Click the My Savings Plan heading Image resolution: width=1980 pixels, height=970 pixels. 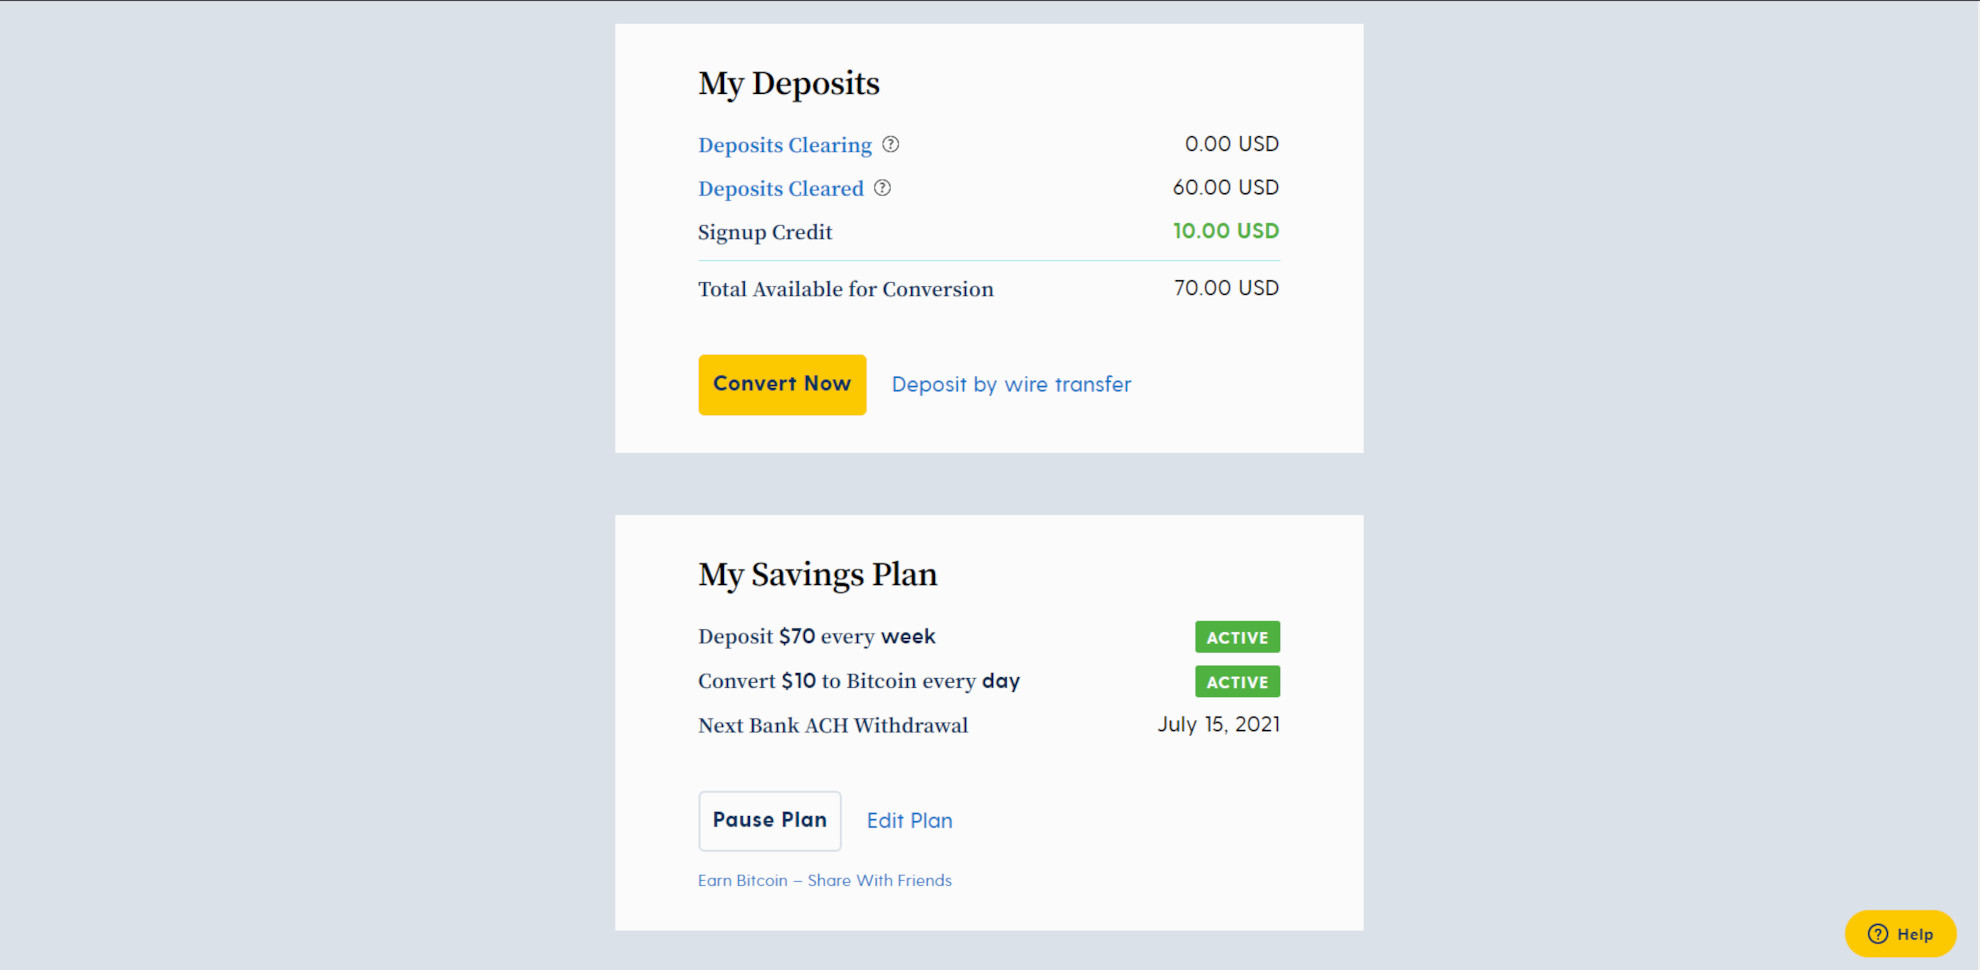click(818, 575)
